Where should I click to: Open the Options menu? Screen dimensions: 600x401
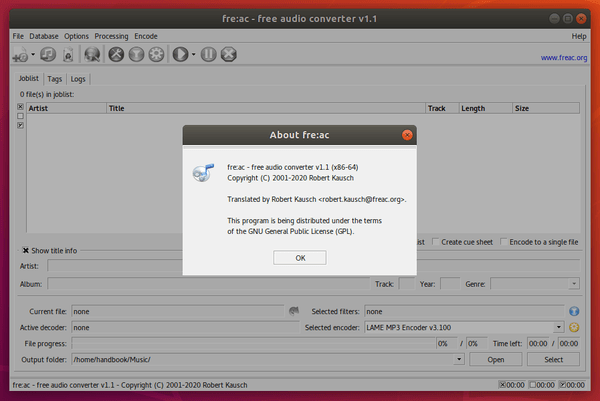76,36
